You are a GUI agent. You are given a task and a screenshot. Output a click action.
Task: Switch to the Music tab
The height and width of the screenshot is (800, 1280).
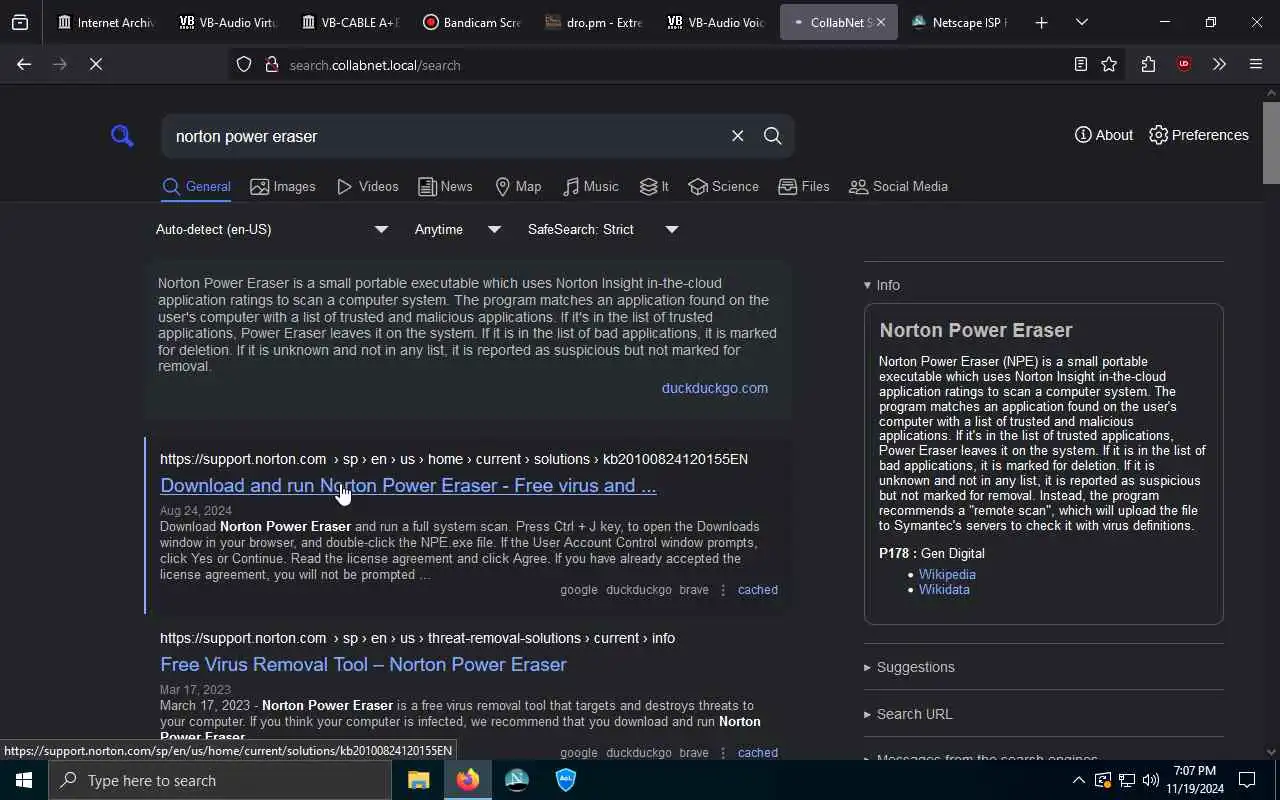(590, 186)
